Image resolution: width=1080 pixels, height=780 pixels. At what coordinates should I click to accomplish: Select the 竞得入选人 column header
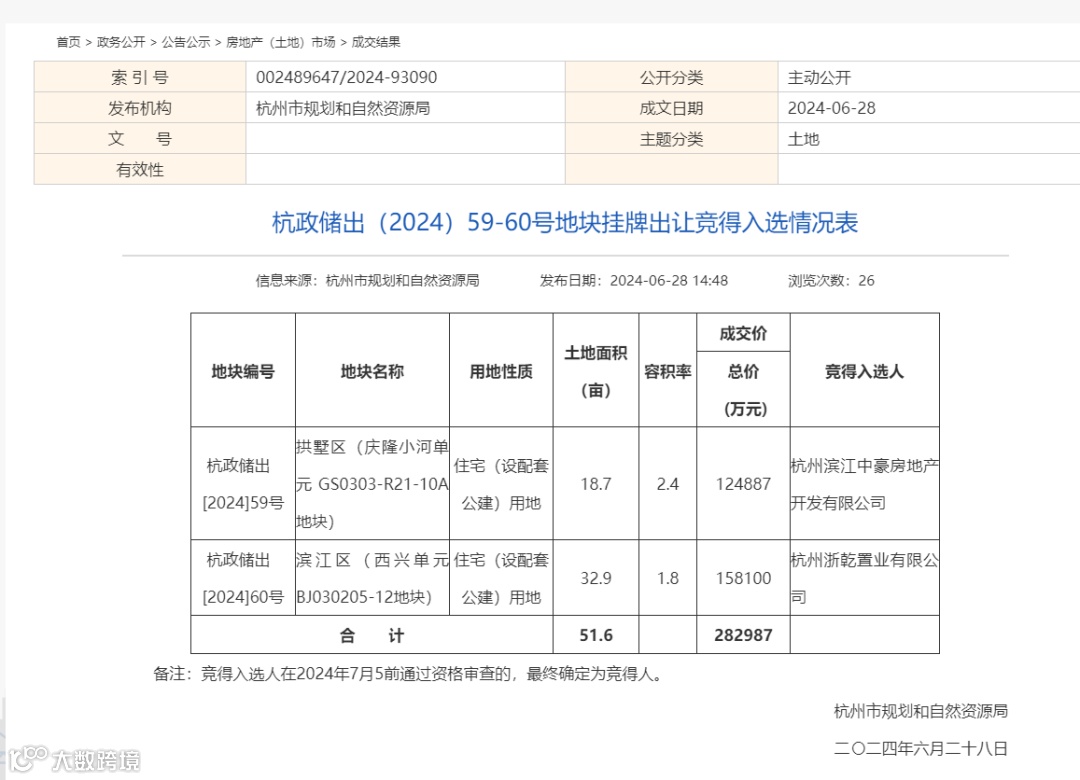click(864, 371)
